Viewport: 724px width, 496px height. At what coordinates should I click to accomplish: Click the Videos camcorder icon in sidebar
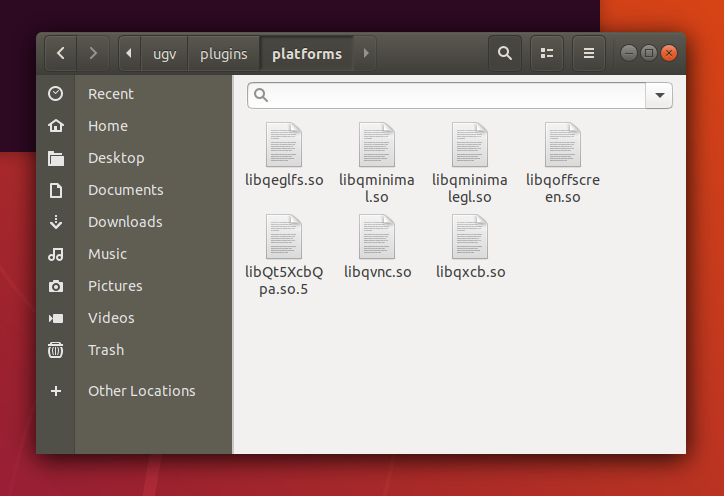55,318
